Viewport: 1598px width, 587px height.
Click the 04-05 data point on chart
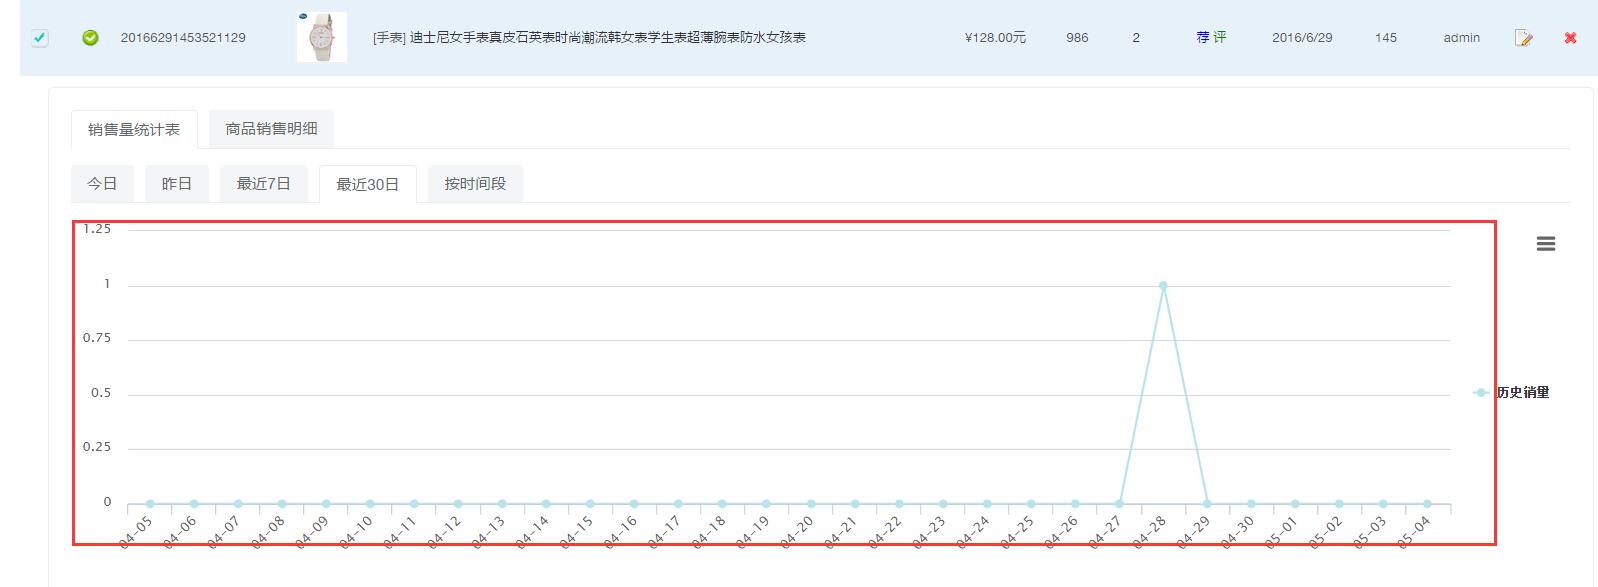(x=150, y=504)
